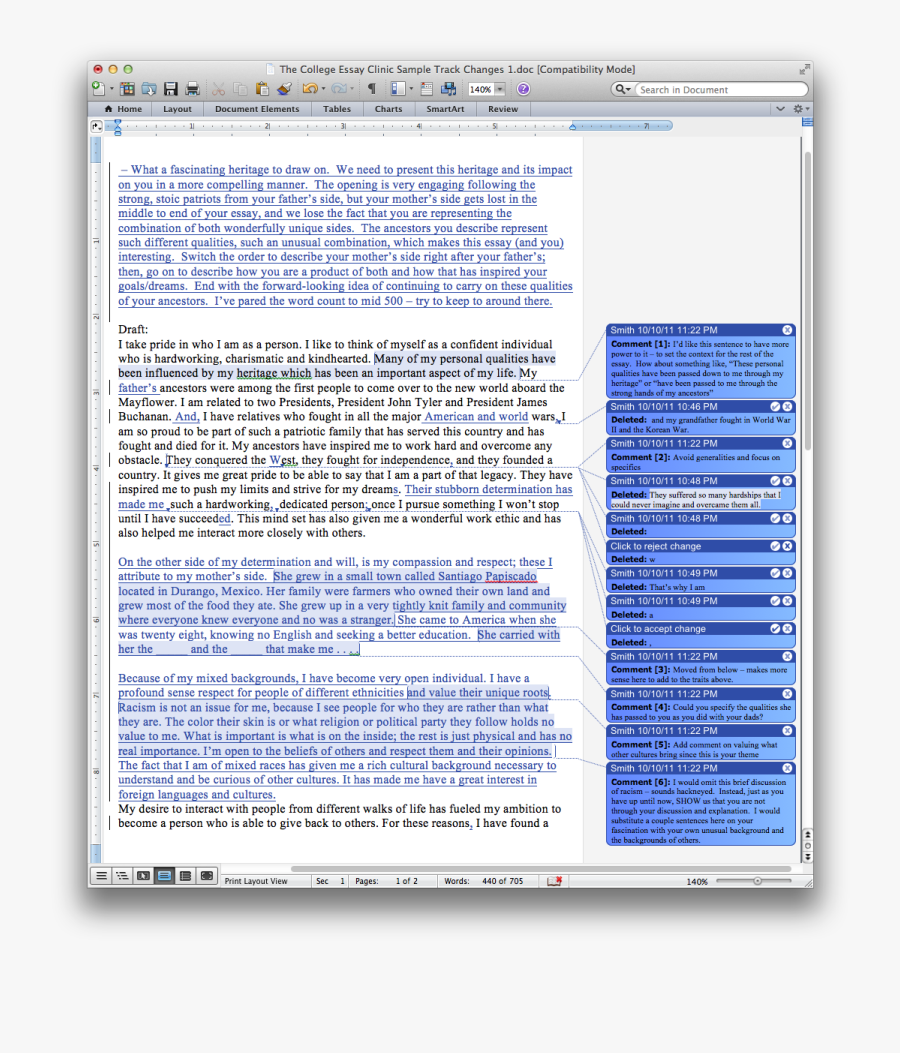Open the Charts ribbon tab
The image size is (900, 1053).
(389, 108)
